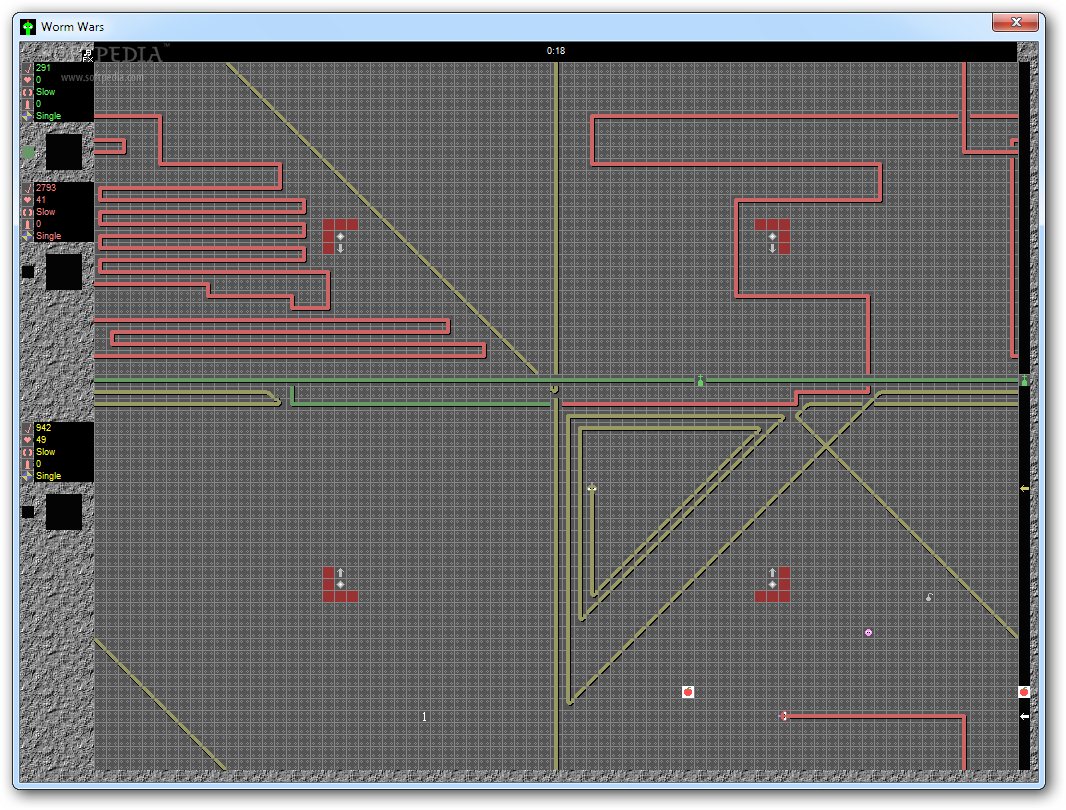The image size is (1066, 810).
Task: Click the bottom-right red teleporter diamond
Action: coord(772,585)
